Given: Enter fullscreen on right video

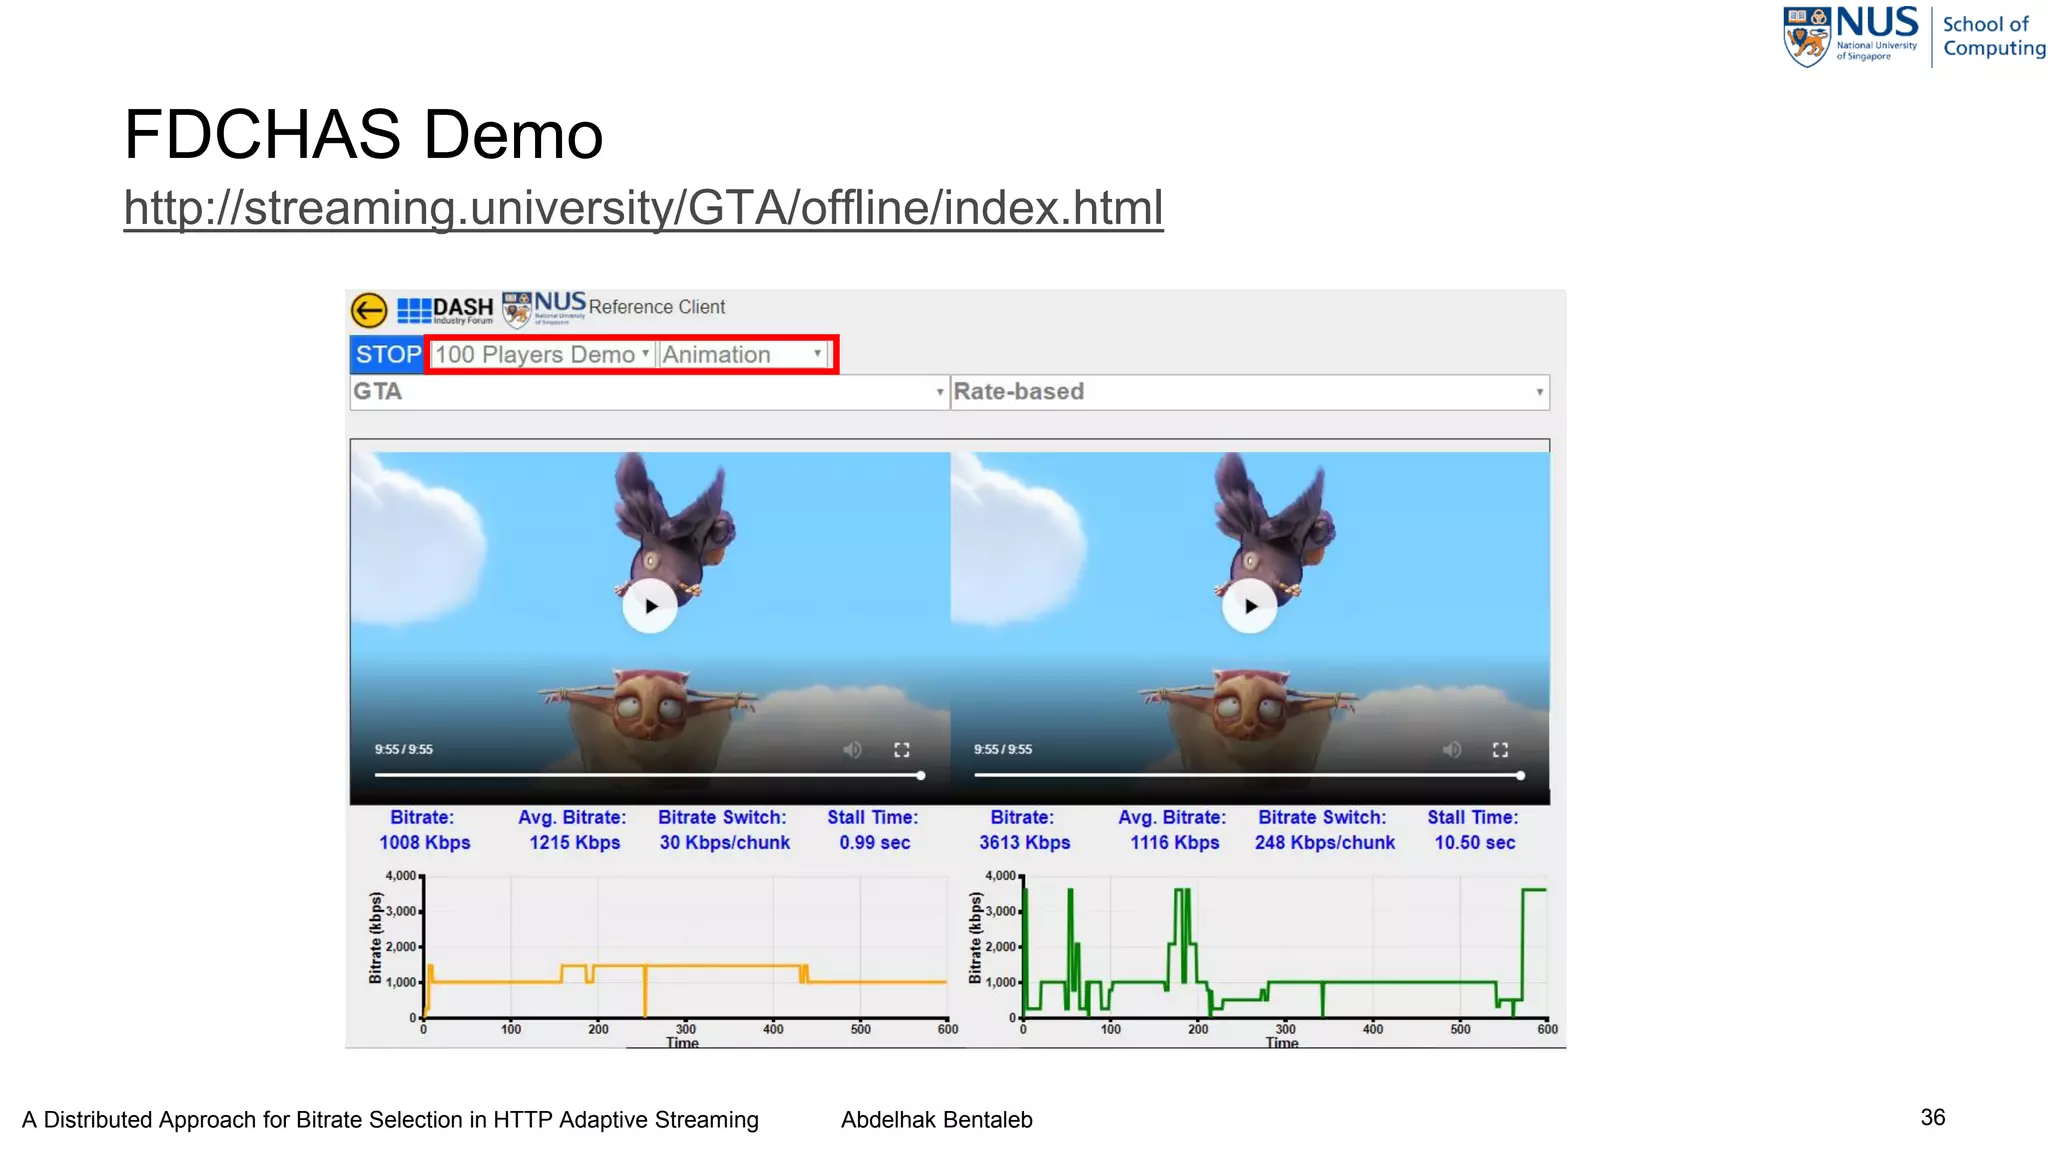Looking at the screenshot, I should (1500, 749).
